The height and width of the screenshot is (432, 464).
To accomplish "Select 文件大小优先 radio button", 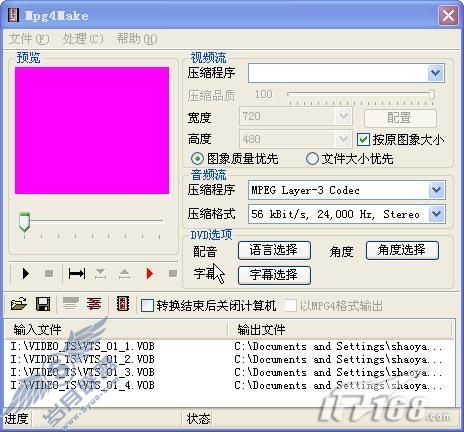I will tap(312, 159).
